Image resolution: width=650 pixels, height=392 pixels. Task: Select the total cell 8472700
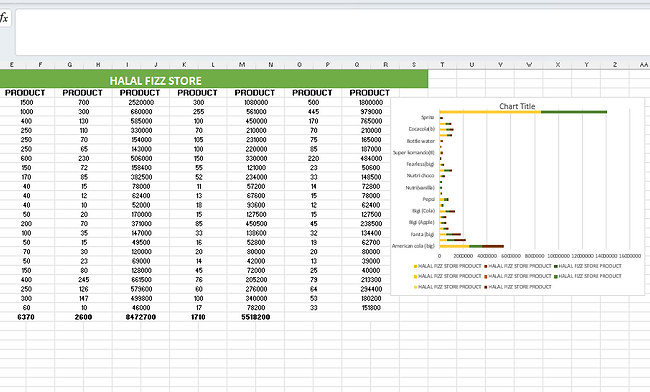tap(141, 317)
